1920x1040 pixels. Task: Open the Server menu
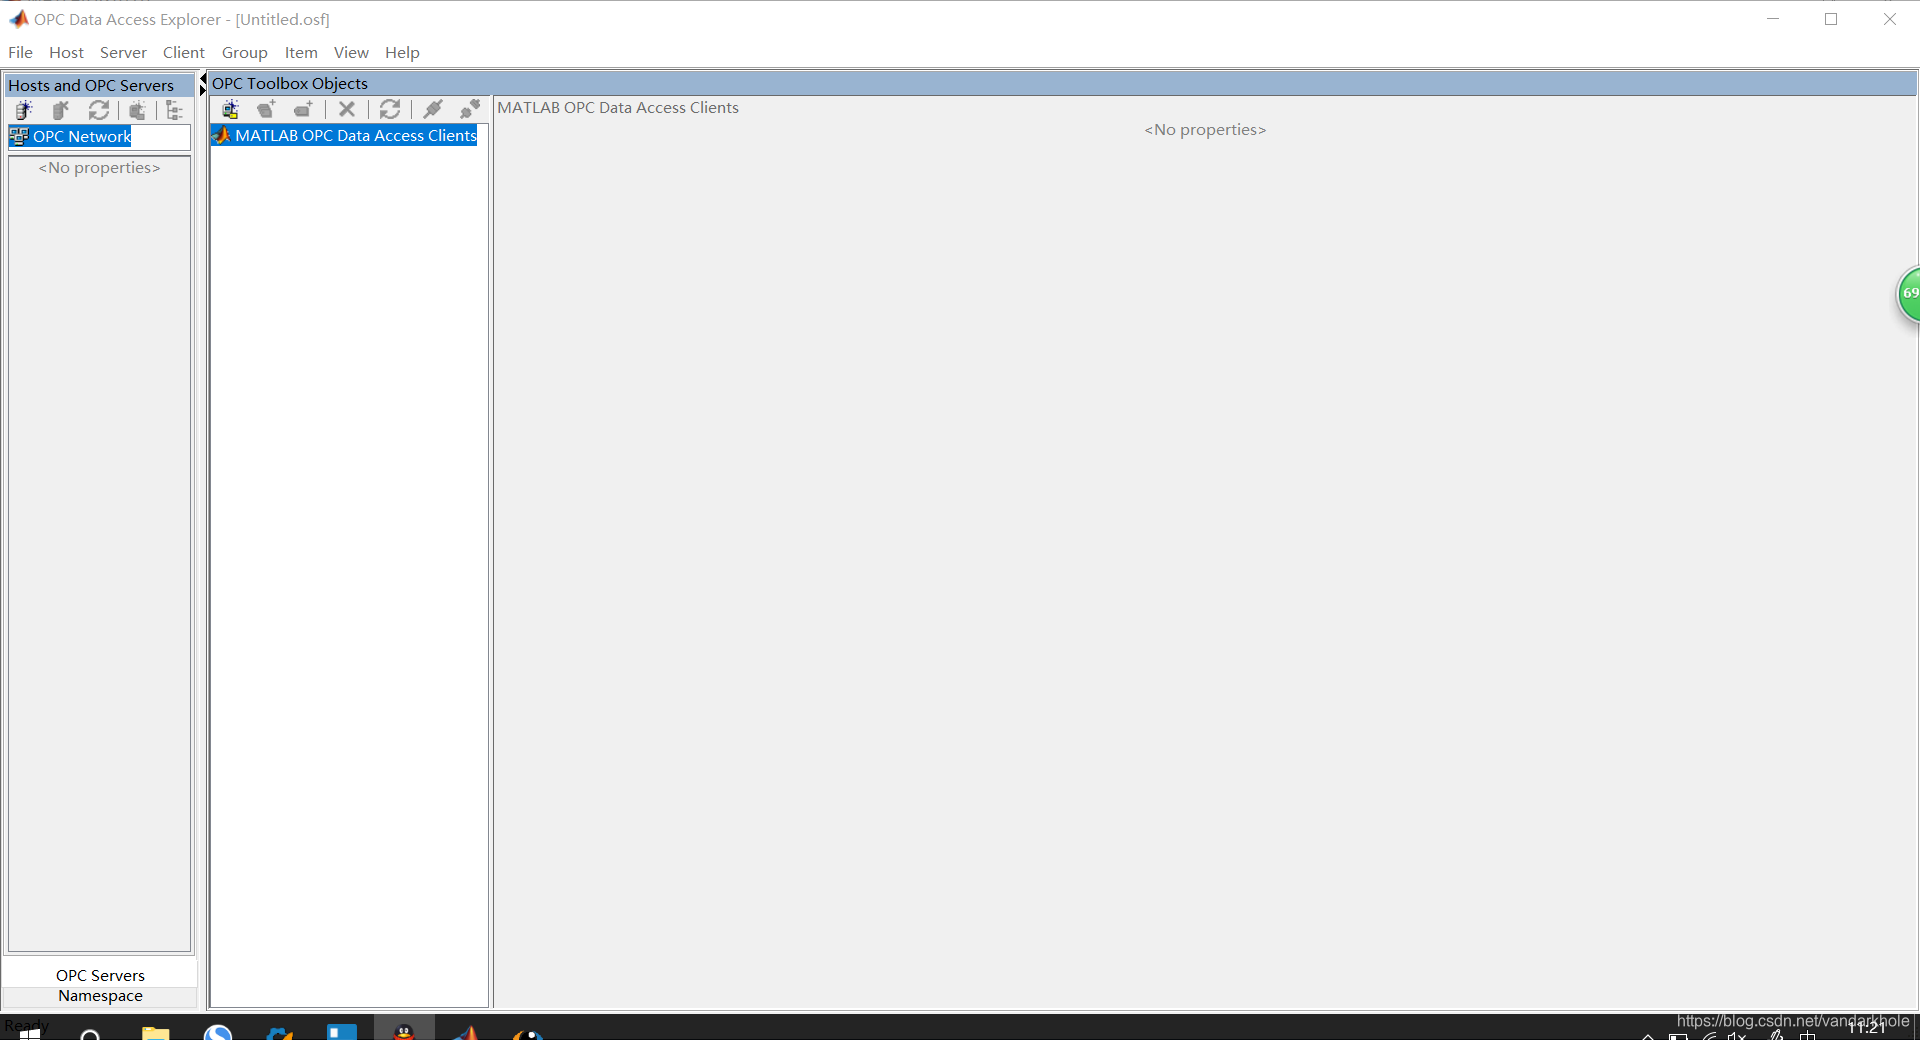pos(123,53)
